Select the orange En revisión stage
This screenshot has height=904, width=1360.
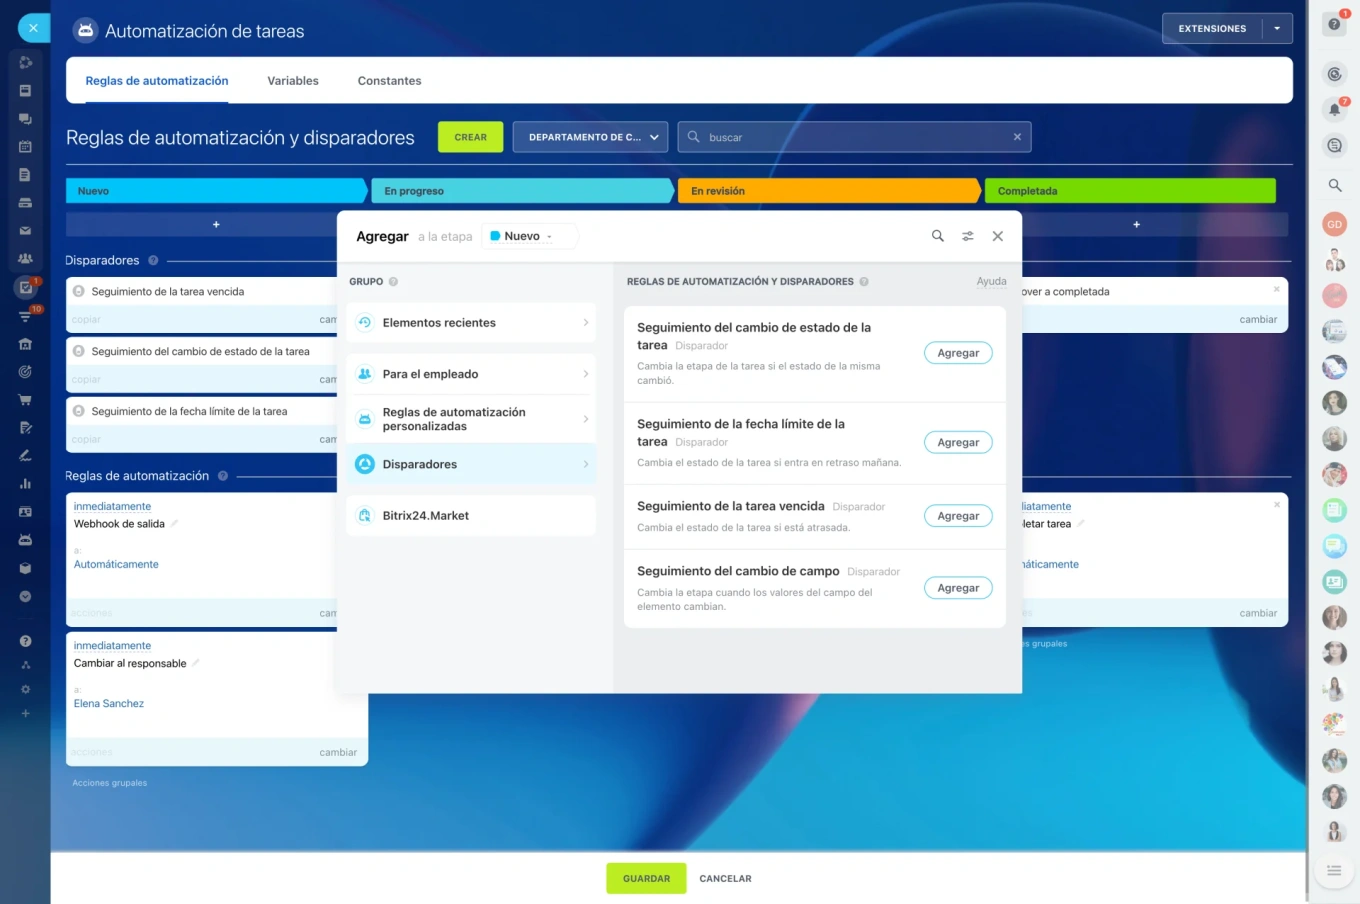pos(828,191)
